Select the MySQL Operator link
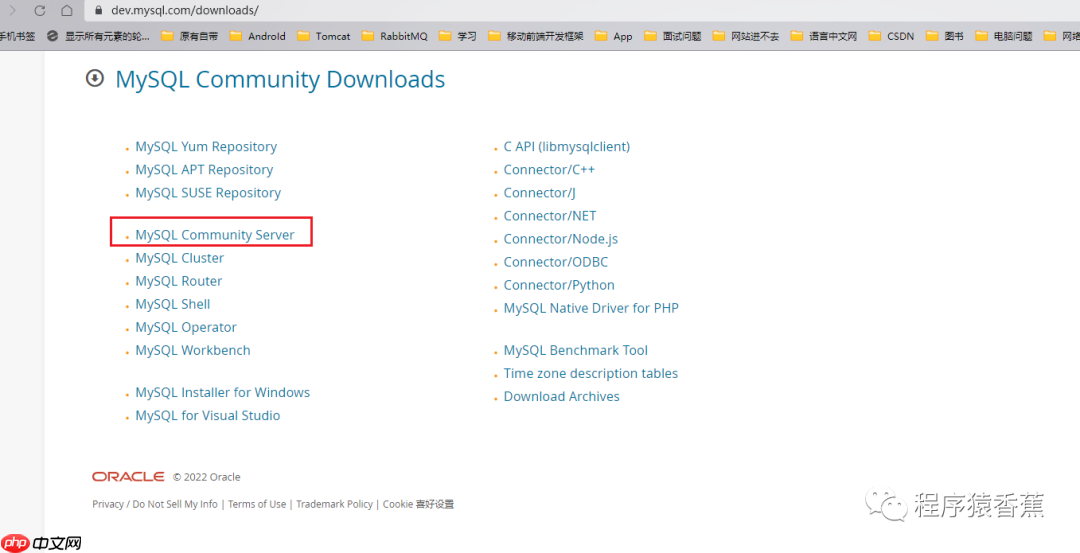This screenshot has width=1080, height=553. pyautogui.click(x=186, y=327)
